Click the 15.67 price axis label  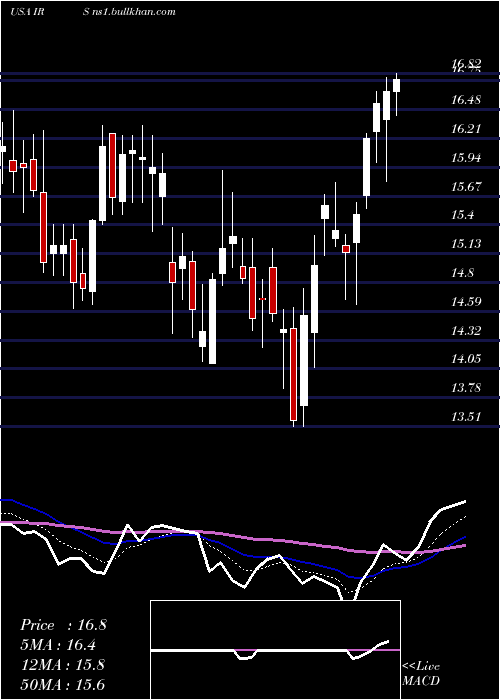[x=466, y=187]
